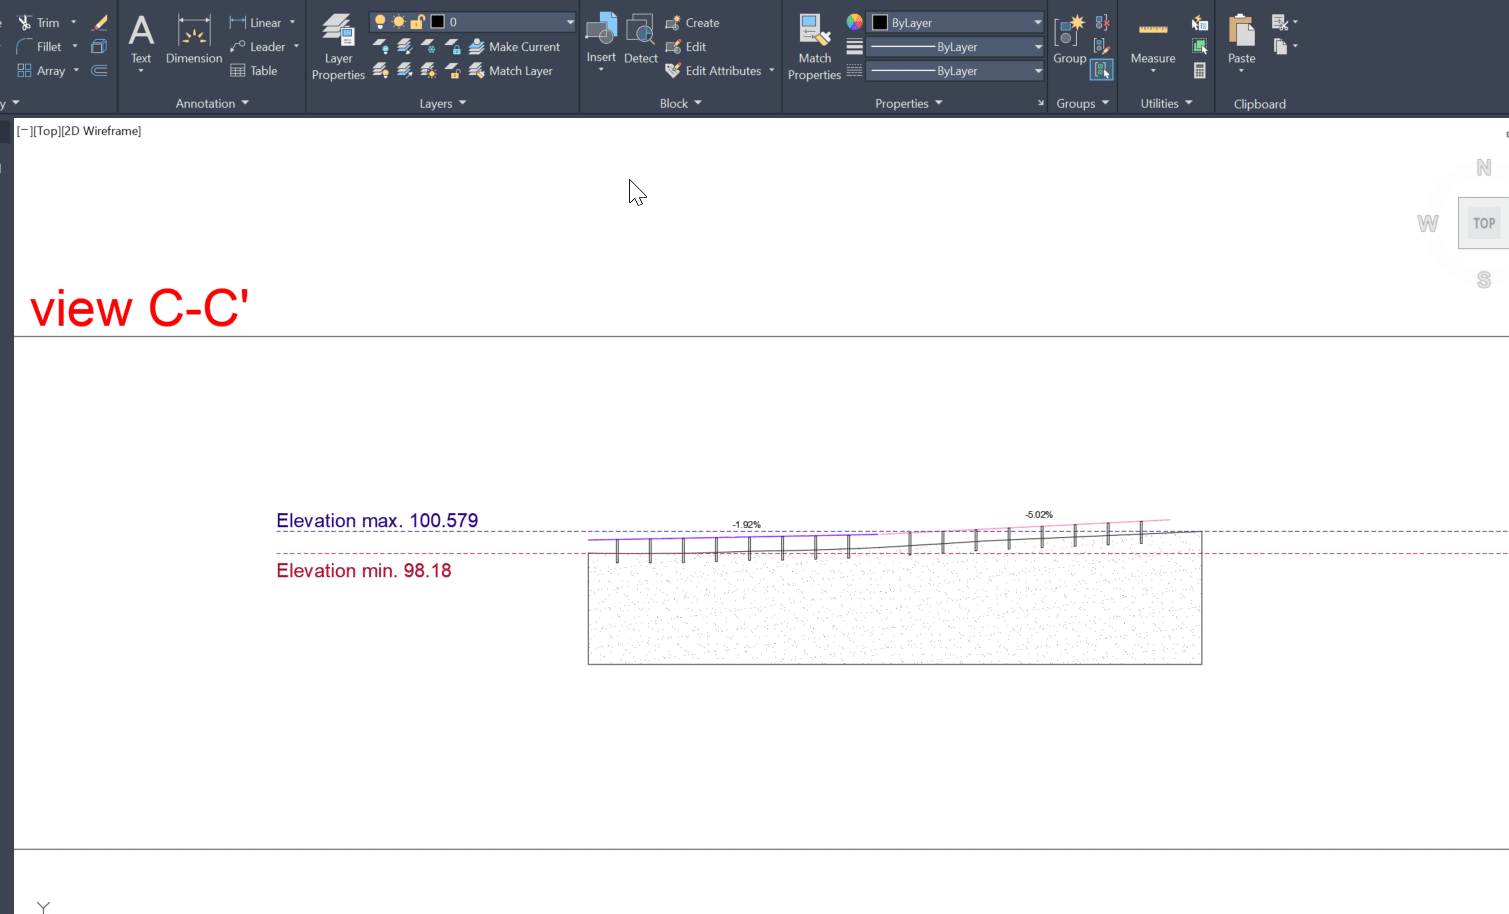Click Match Layer button
This screenshot has height=914, width=1509.
(511, 70)
